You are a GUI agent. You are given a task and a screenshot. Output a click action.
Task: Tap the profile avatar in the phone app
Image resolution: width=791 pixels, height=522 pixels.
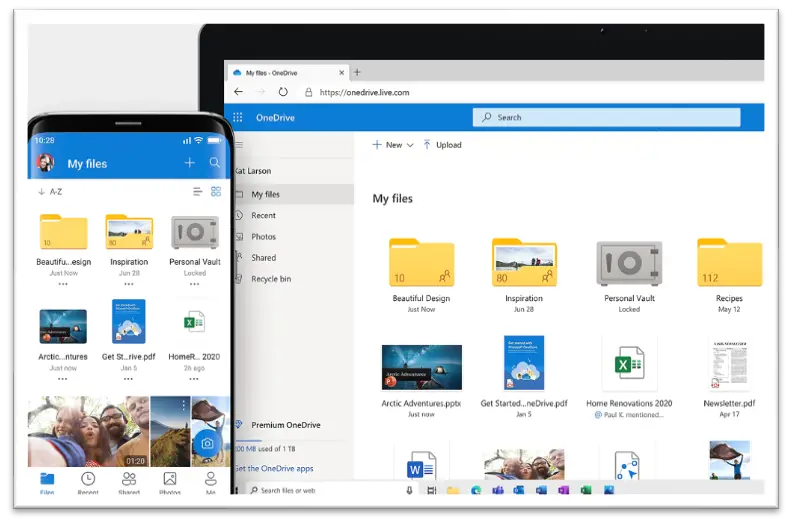[x=45, y=163]
